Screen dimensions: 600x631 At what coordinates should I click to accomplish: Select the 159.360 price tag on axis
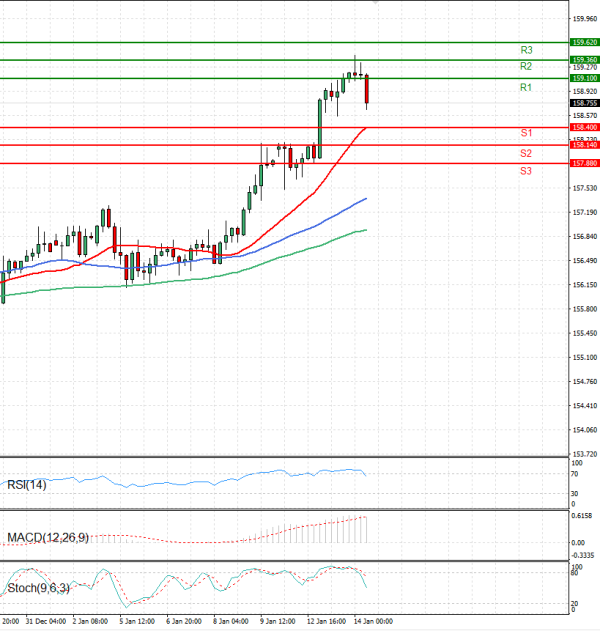tap(583, 60)
